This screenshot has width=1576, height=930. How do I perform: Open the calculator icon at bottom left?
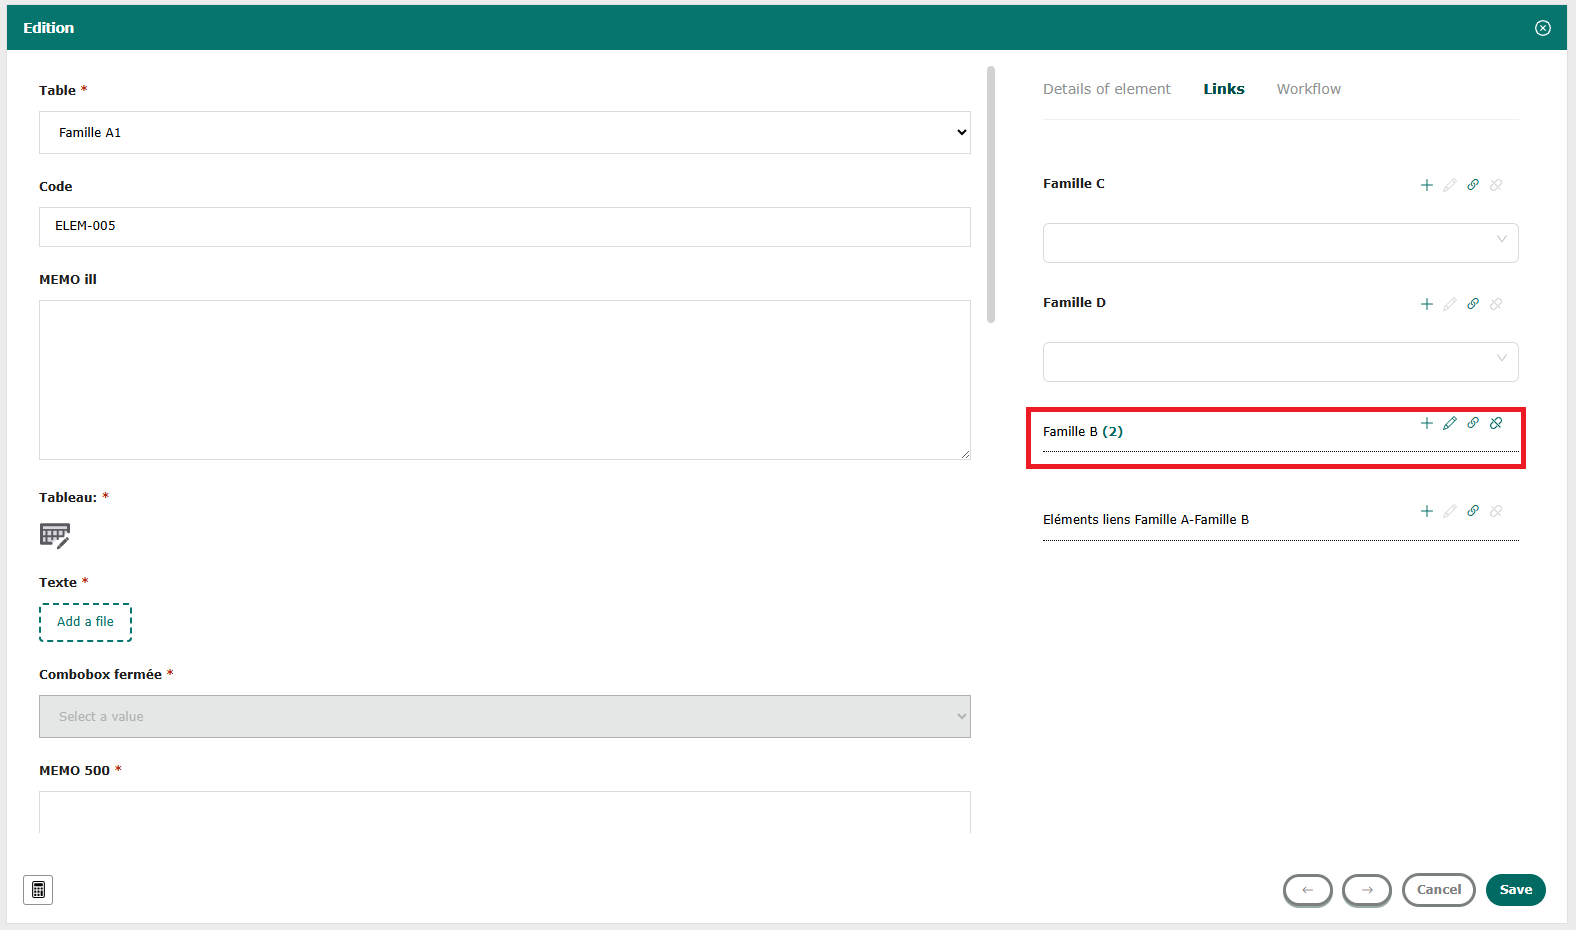[x=38, y=889]
